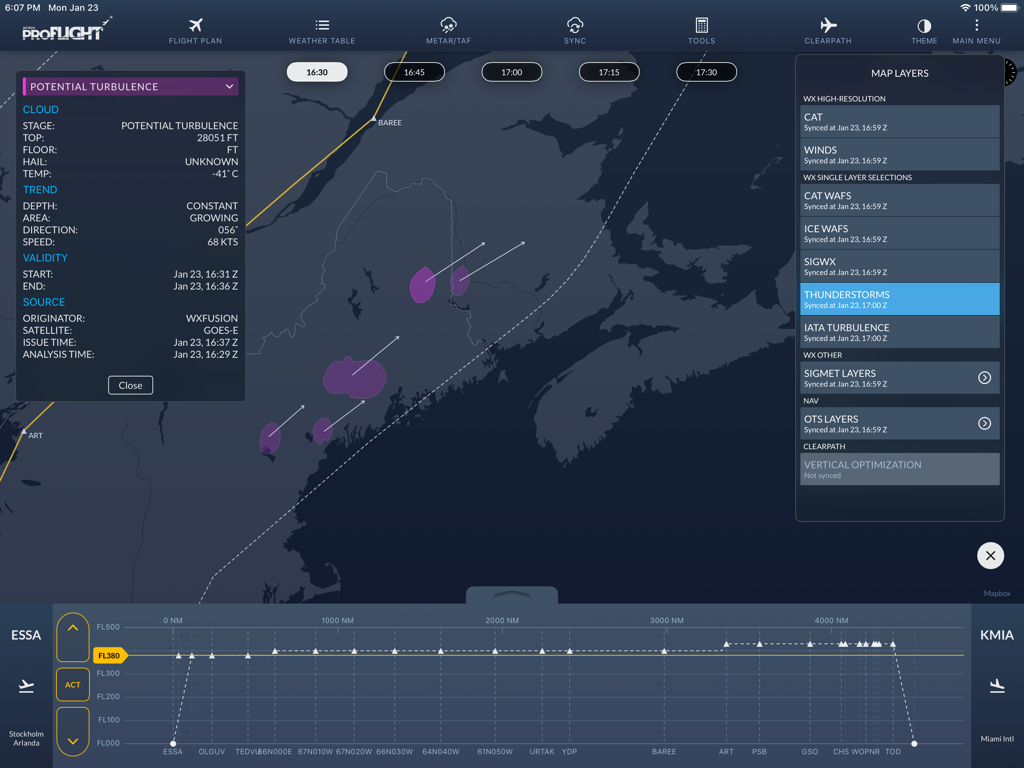Select the 17:00 time step
Screen dimensions: 1024x768
(x=511, y=71)
